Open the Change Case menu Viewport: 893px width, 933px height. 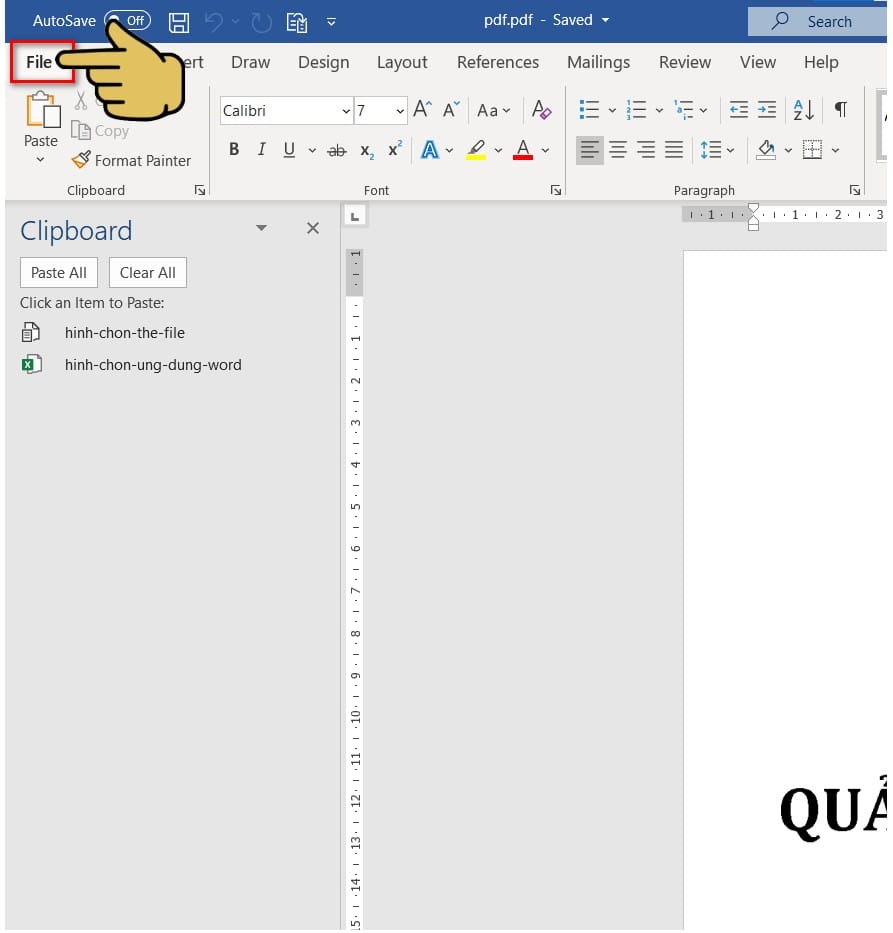pyautogui.click(x=494, y=111)
